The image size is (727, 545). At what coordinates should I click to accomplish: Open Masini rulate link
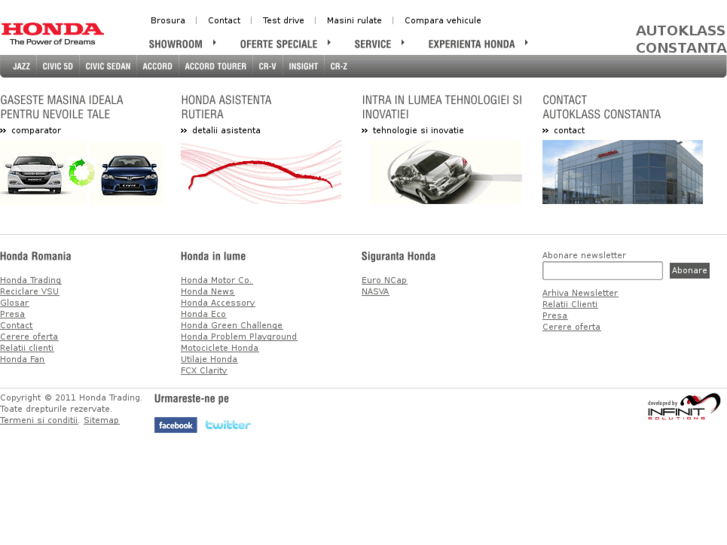coord(354,20)
